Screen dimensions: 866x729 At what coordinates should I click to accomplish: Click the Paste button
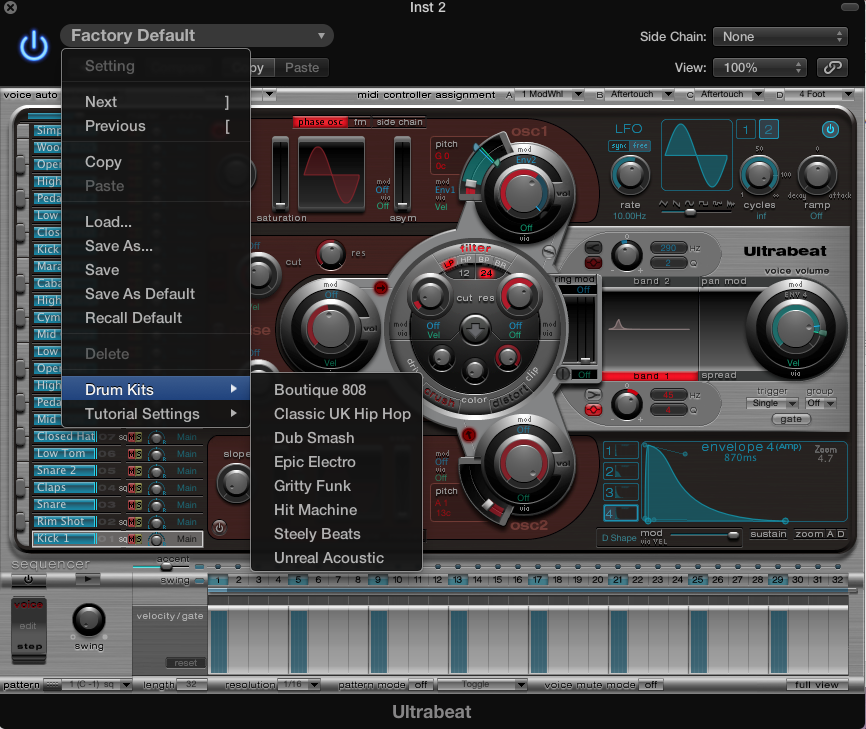pos(302,68)
